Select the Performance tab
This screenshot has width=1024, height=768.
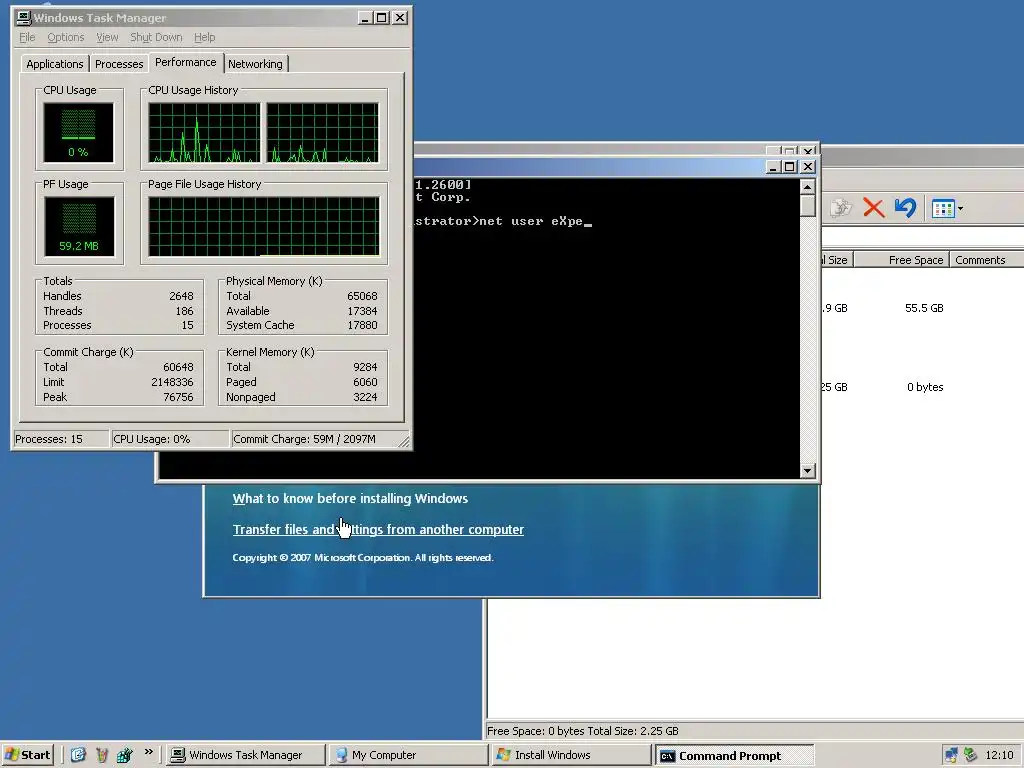185,62
